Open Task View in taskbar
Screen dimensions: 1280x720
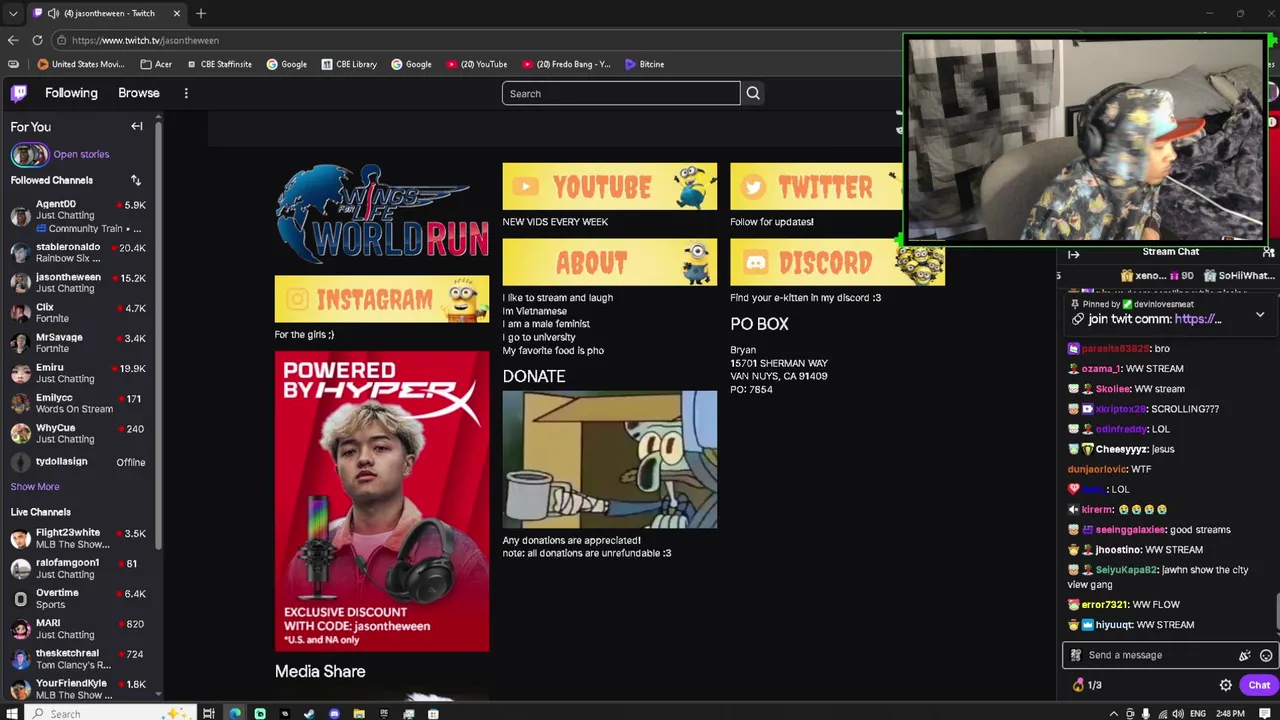point(208,713)
